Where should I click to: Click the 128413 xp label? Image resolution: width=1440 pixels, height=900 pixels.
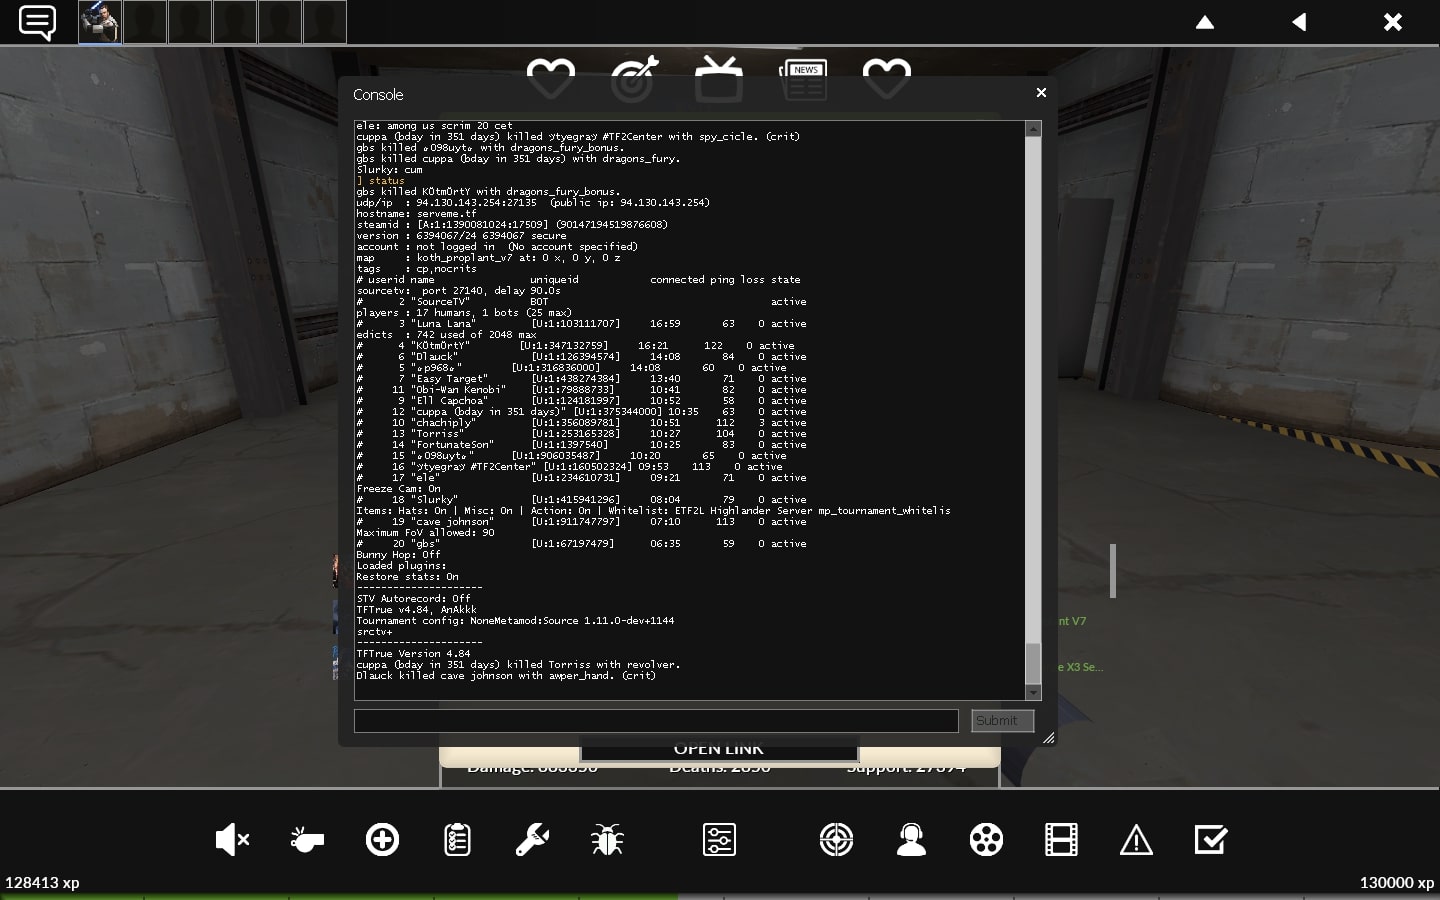coord(42,882)
